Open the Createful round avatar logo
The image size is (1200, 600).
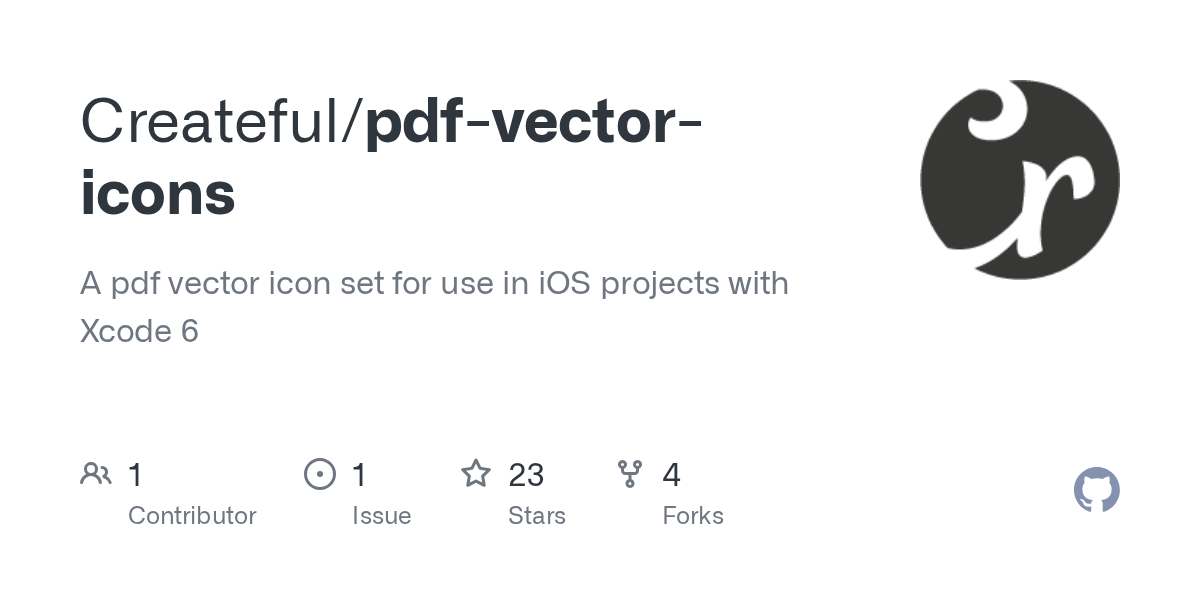pyautogui.click(x=1020, y=180)
